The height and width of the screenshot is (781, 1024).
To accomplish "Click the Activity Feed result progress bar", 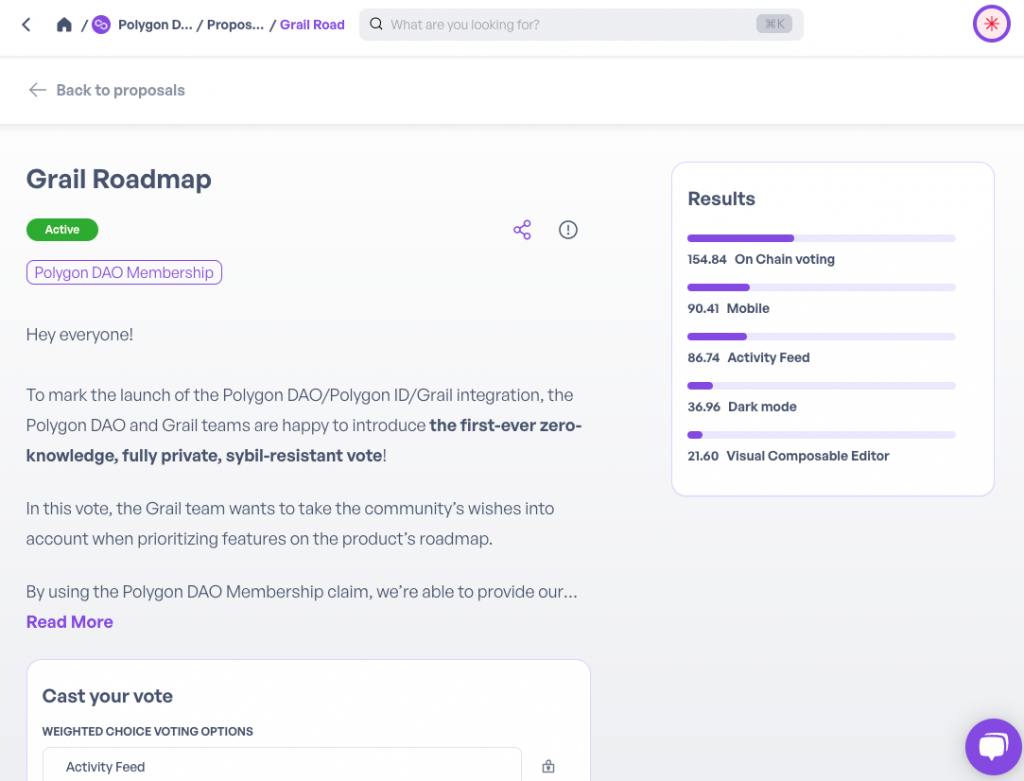I will (x=822, y=337).
